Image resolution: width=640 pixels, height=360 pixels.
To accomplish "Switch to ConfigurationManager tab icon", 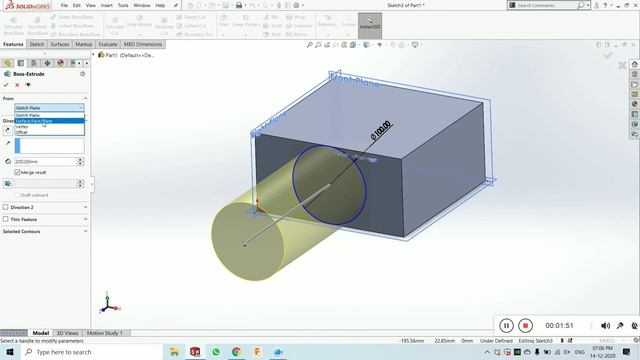I will coord(34,63).
